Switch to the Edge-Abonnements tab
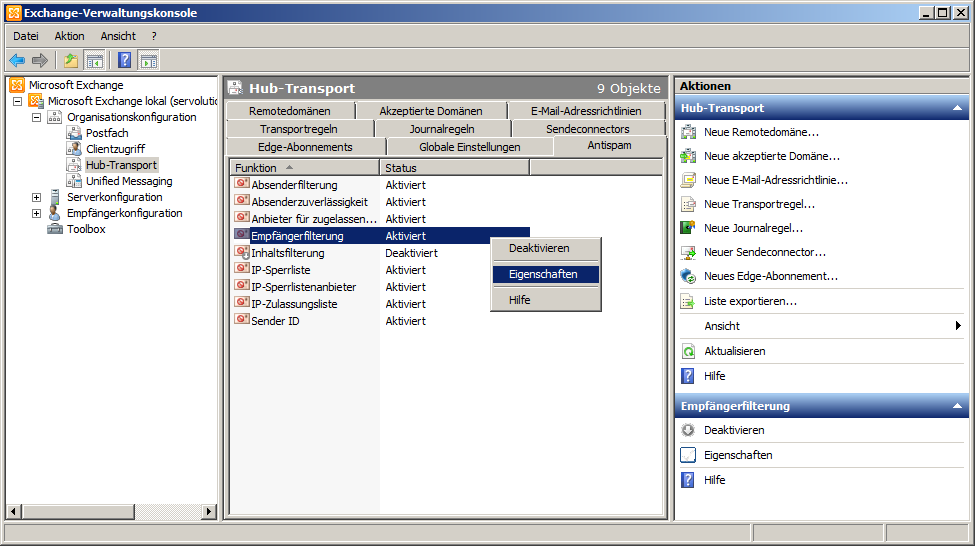975x546 pixels. (x=306, y=147)
